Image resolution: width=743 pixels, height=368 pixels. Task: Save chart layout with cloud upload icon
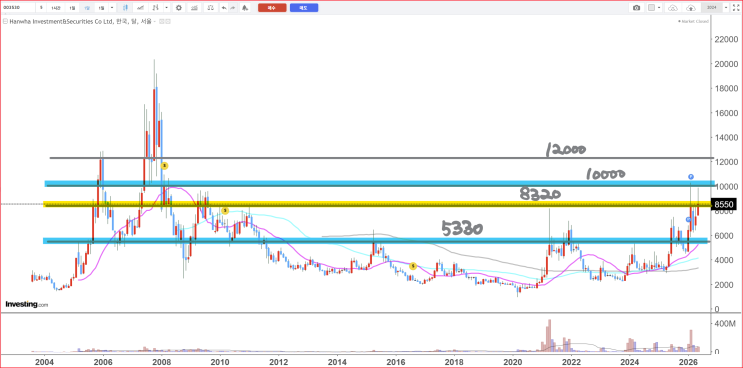[691, 8]
